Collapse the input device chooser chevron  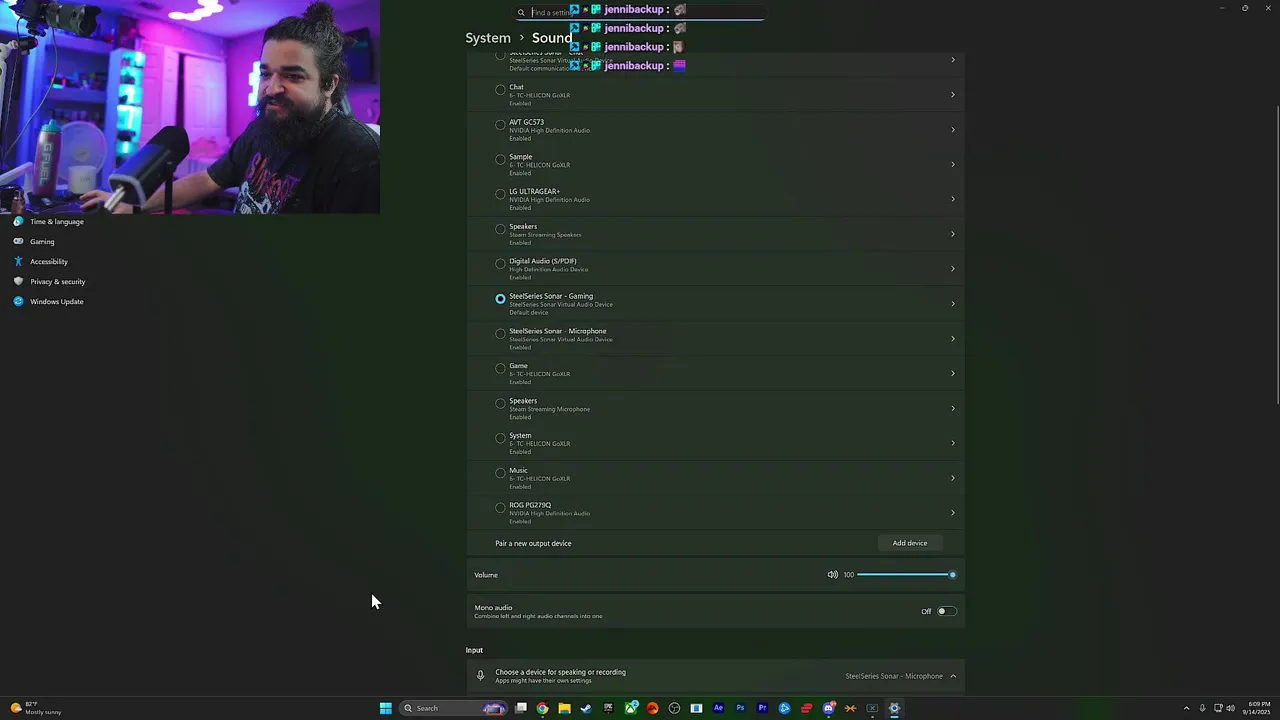[953, 676]
